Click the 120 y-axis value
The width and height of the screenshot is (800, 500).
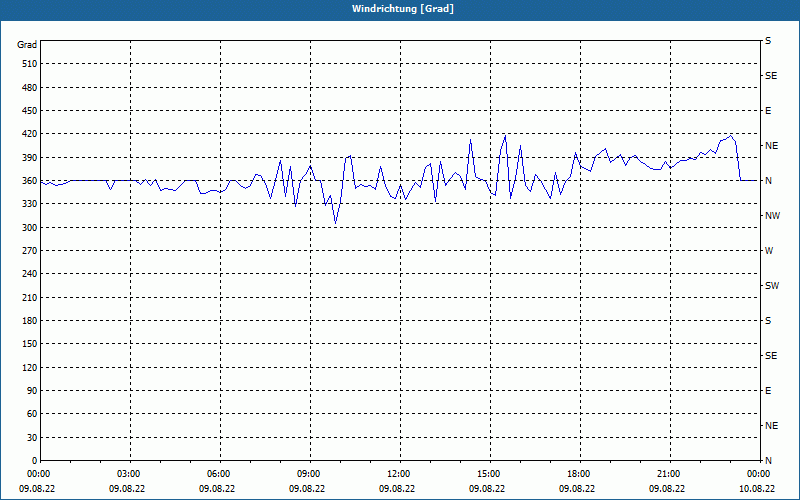[30, 367]
